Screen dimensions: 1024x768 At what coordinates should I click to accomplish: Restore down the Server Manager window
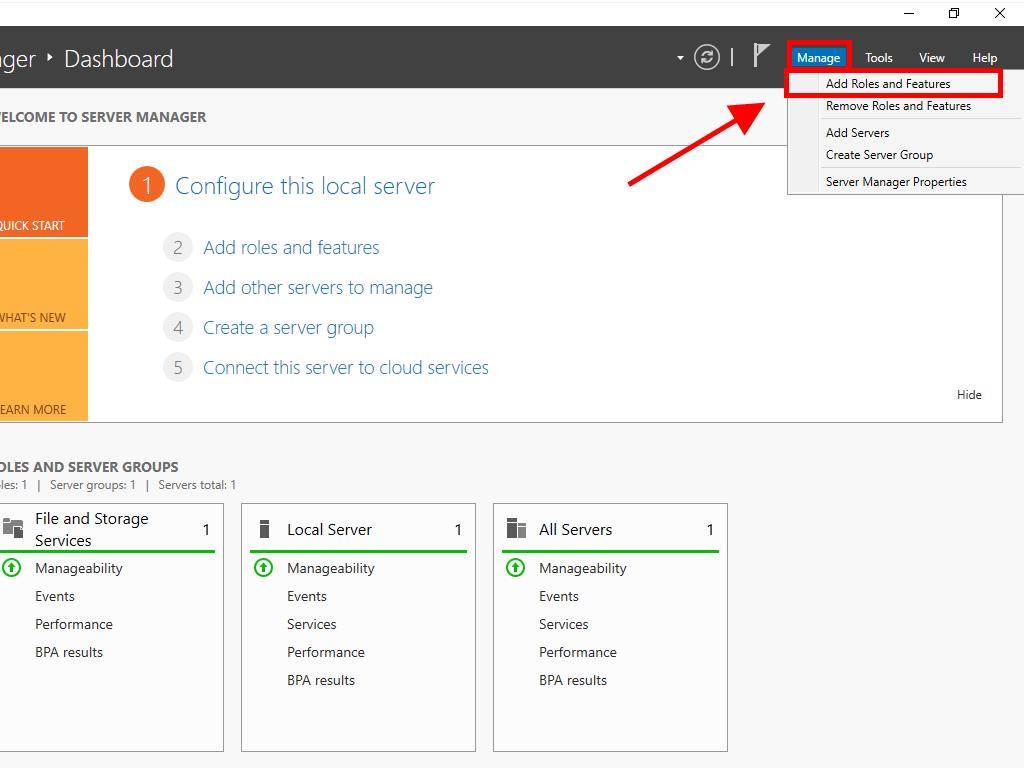pos(954,13)
